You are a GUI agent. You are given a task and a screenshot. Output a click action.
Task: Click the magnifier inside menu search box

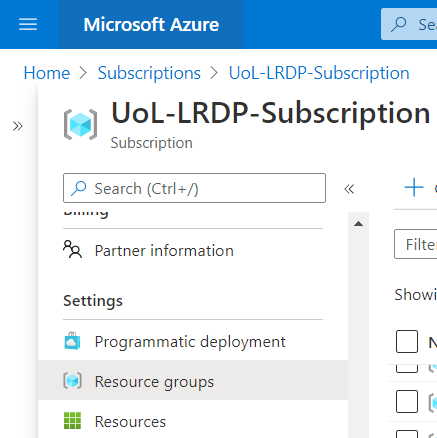click(x=79, y=188)
